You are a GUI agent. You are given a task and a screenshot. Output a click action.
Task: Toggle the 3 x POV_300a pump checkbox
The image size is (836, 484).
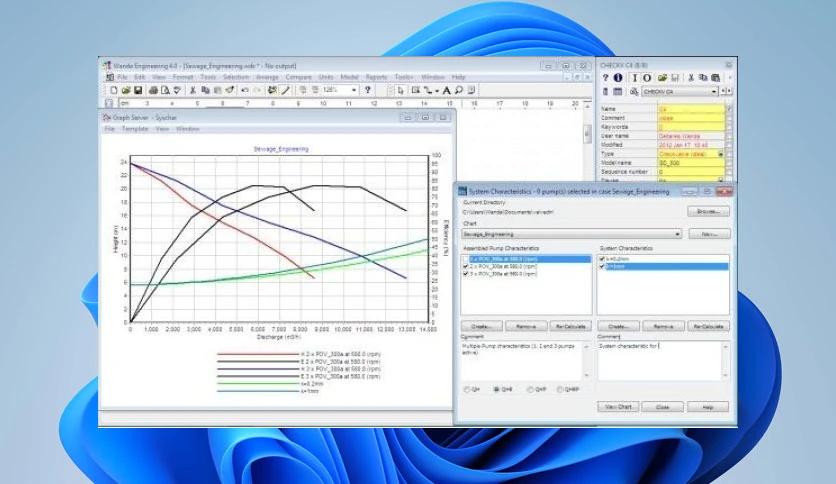tap(465, 273)
